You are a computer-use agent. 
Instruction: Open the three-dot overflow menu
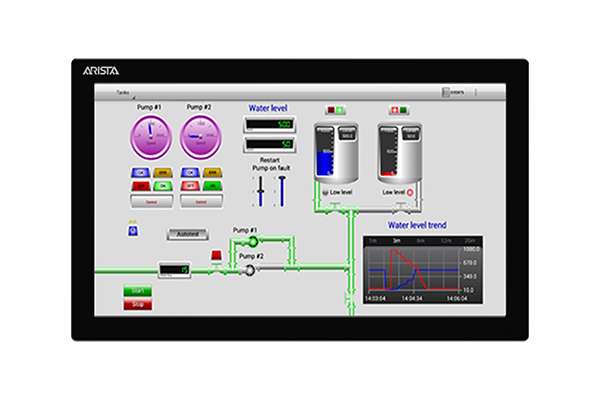click(476, 92)
